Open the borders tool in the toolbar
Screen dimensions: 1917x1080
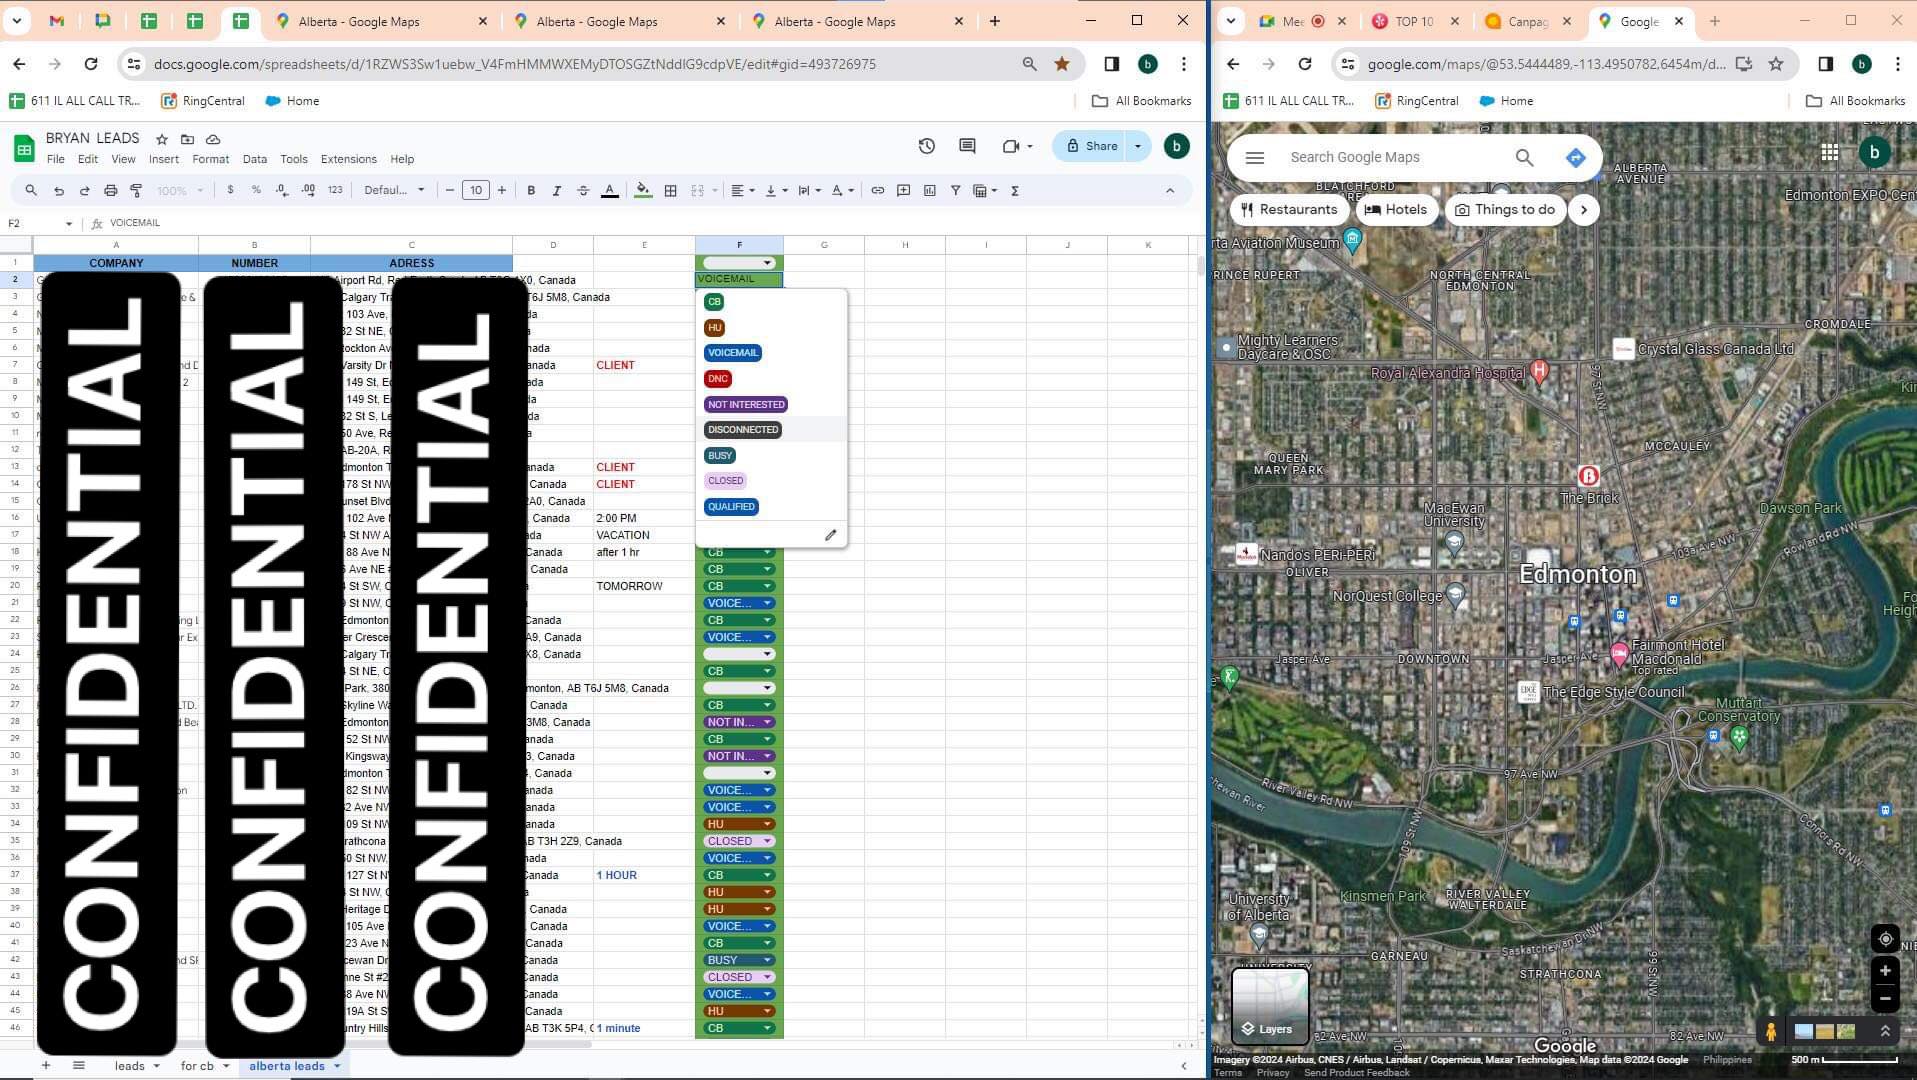coord(671,190)
